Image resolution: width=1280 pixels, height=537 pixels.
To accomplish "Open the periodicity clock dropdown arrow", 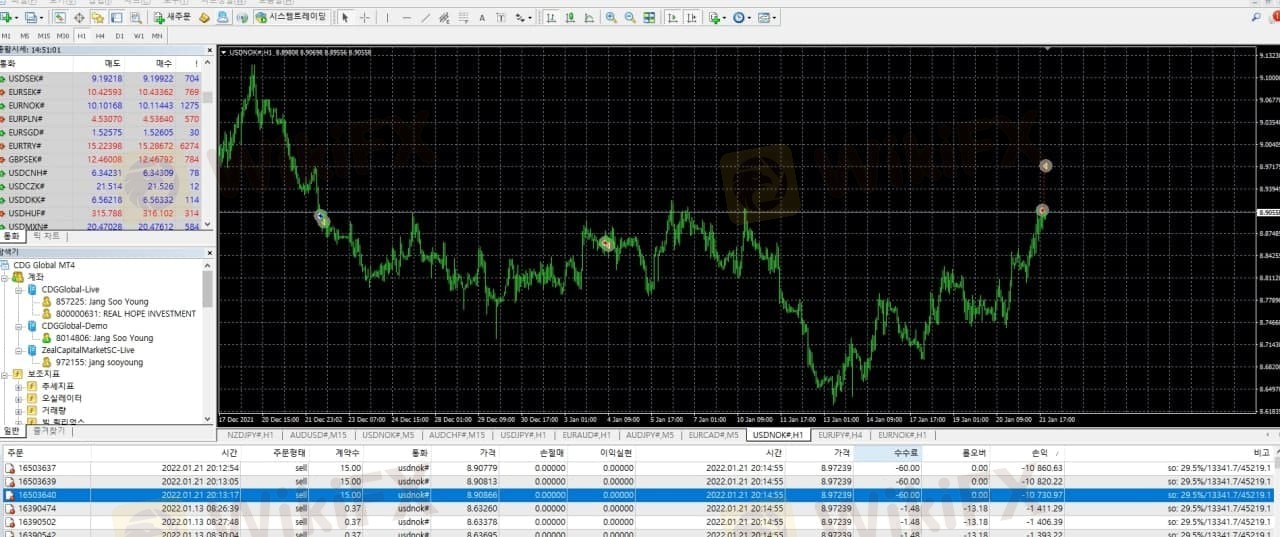I will click(749, 18).
